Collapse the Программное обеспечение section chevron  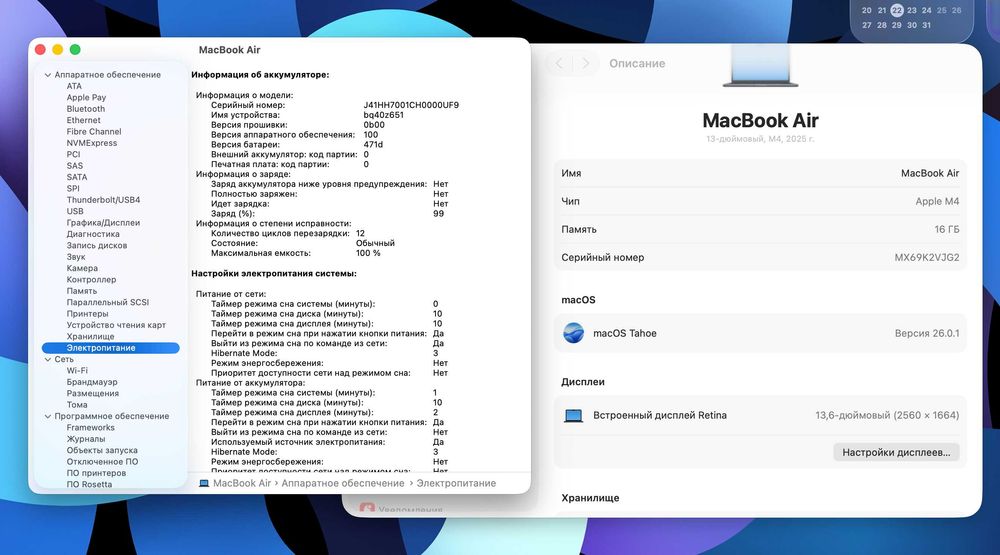(x=48, y=416)
